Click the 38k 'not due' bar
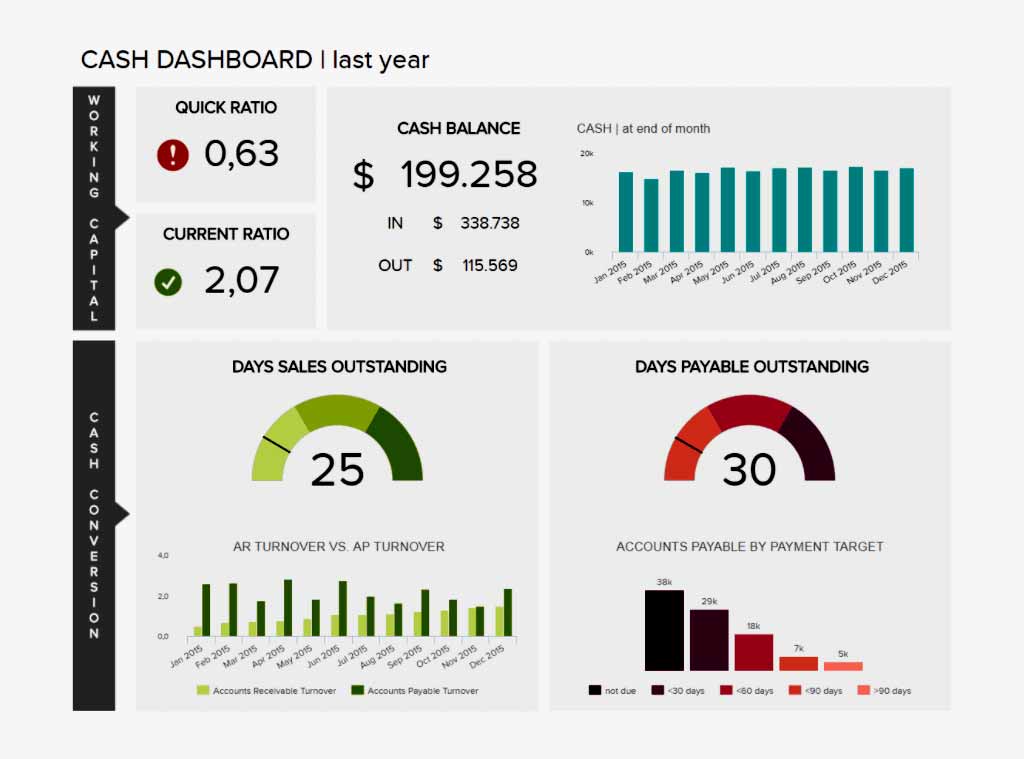 coord(664,630)
